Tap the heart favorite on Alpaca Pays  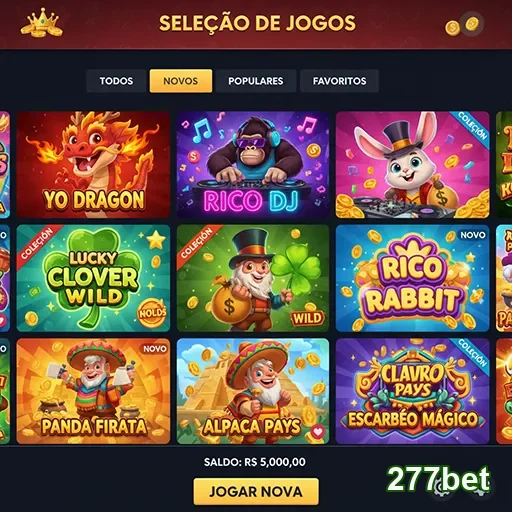click(317, 432)
